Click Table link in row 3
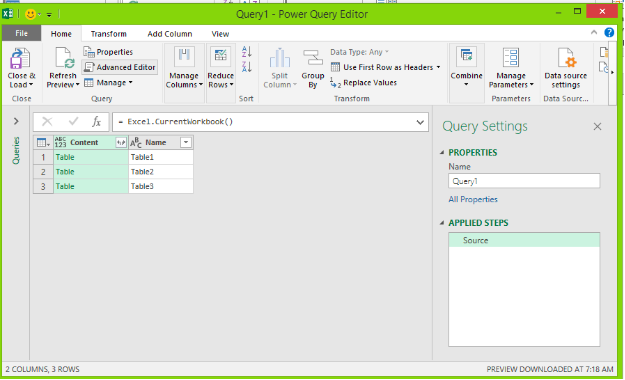Image resolution: width=625 pixels, height=380 pixels. pos(65,186)
